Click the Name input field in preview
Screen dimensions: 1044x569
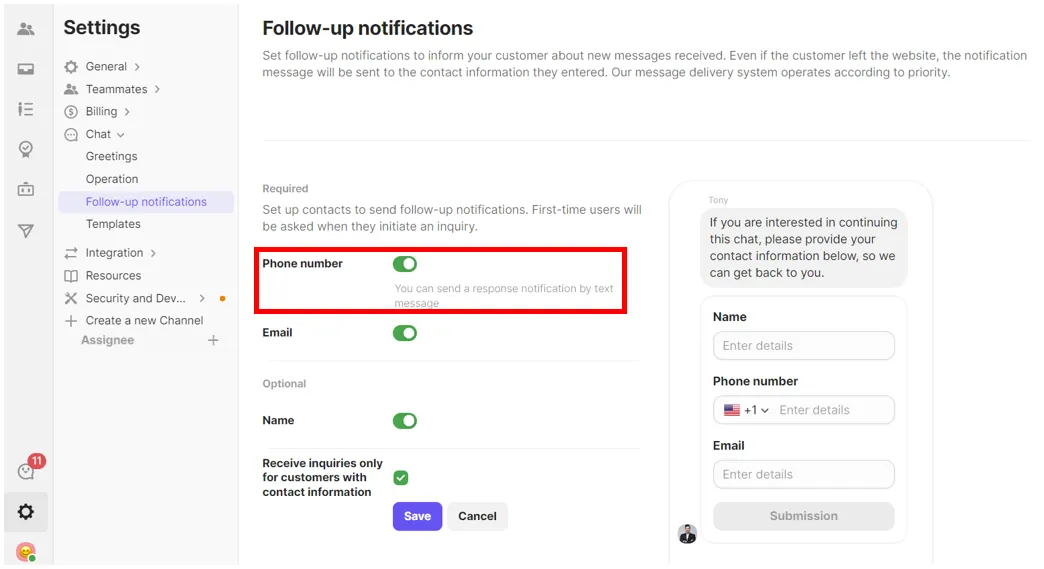pos(803,346)
